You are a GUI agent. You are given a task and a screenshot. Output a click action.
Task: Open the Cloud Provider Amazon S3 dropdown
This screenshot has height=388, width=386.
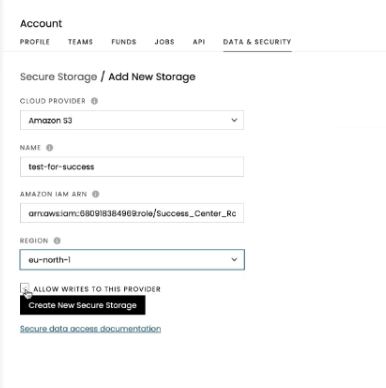132,120
